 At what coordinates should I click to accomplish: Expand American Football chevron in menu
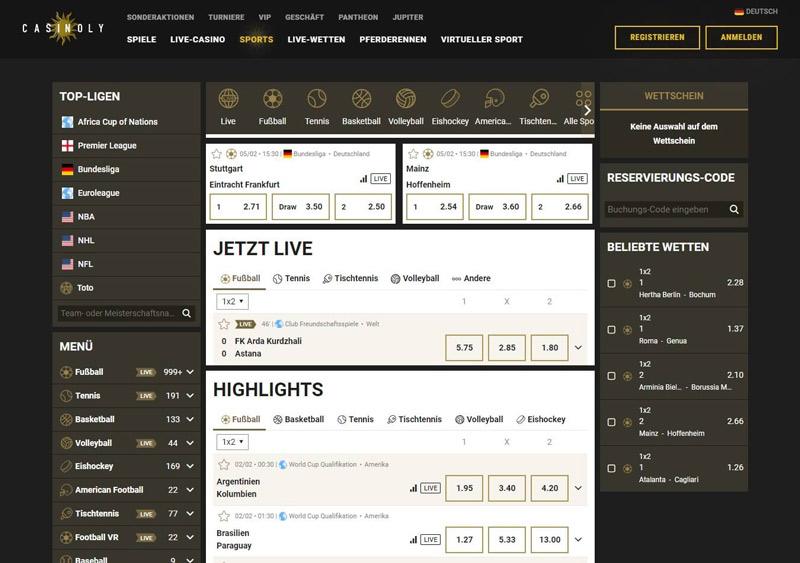190,489
